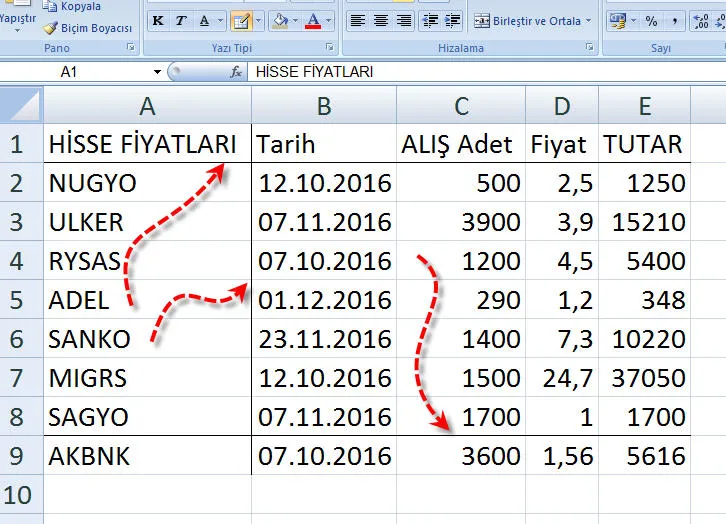Center align the cell text
The width and height of the screenshot is (726, 524).
point(380,21)
